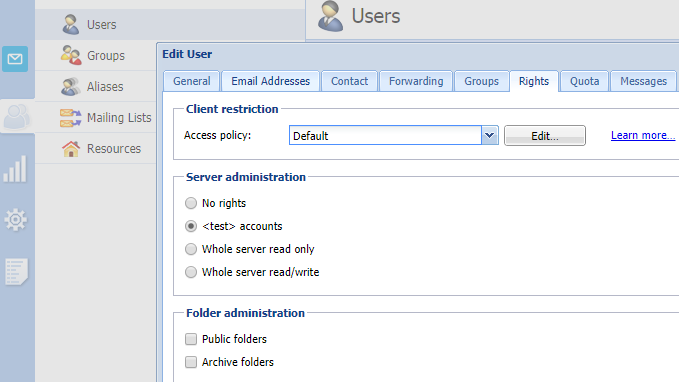Screen dimensions: 679x382
Task: Open the configuration gear sidebar icon
Action: point(16,220)
